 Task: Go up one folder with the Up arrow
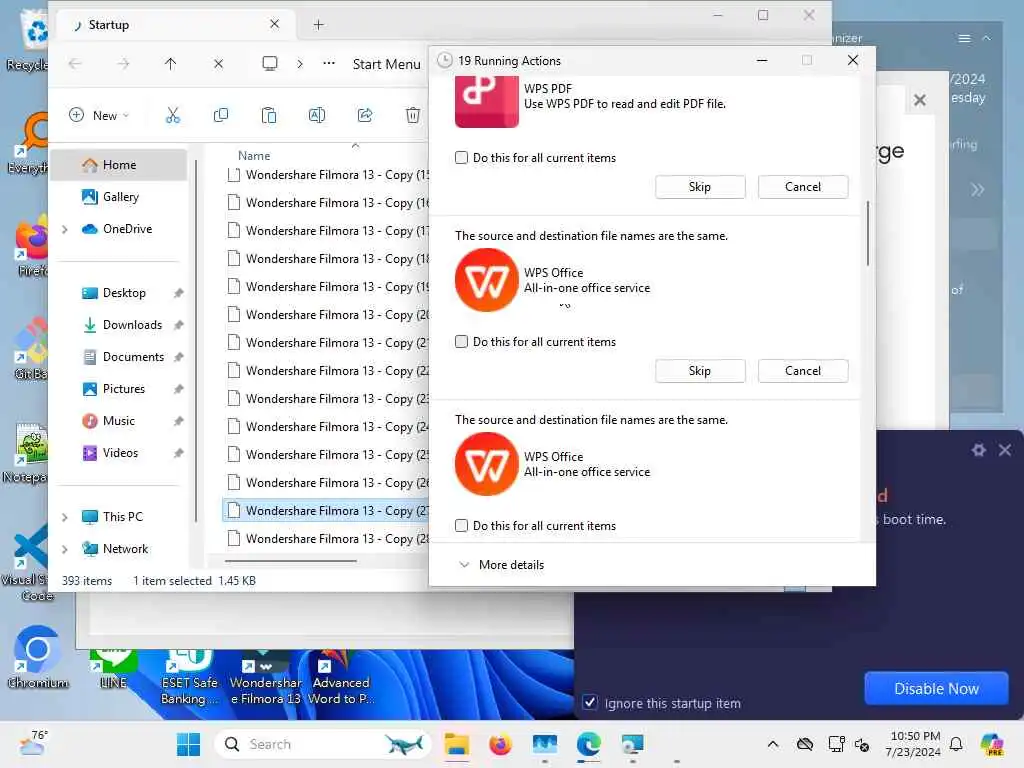click(x=170, y=63)
